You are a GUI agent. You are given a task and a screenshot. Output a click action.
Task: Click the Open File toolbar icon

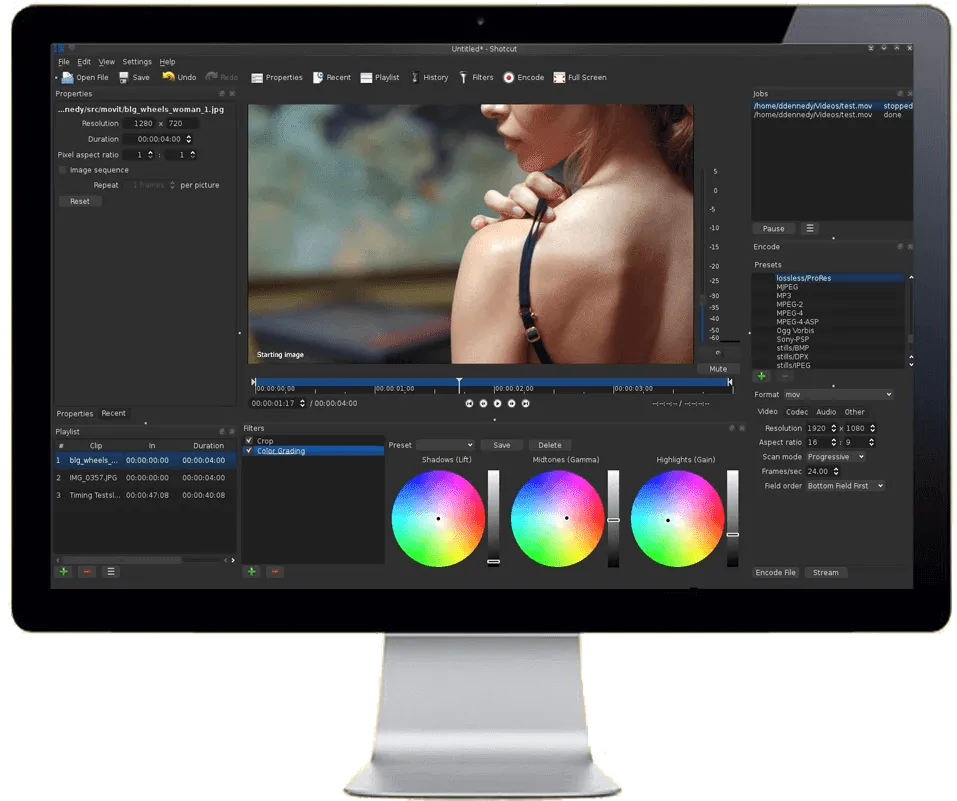coord(68,78)
